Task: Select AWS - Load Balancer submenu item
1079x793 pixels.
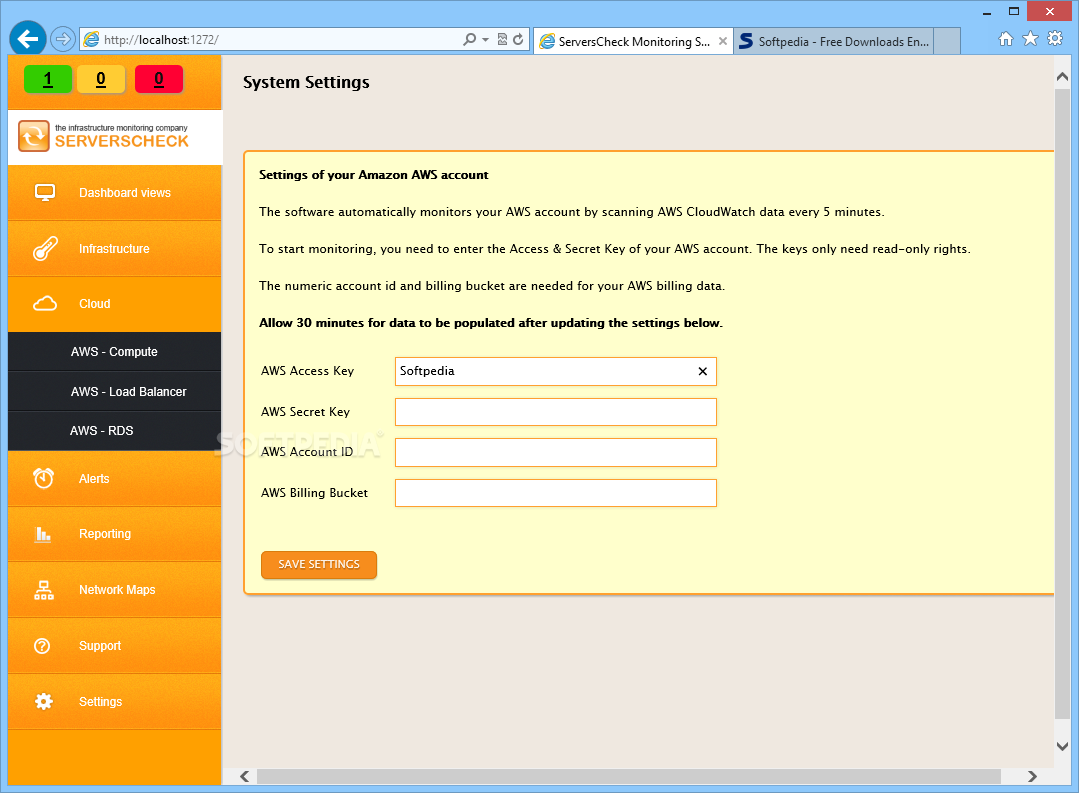Action: [x=114, y=392]
